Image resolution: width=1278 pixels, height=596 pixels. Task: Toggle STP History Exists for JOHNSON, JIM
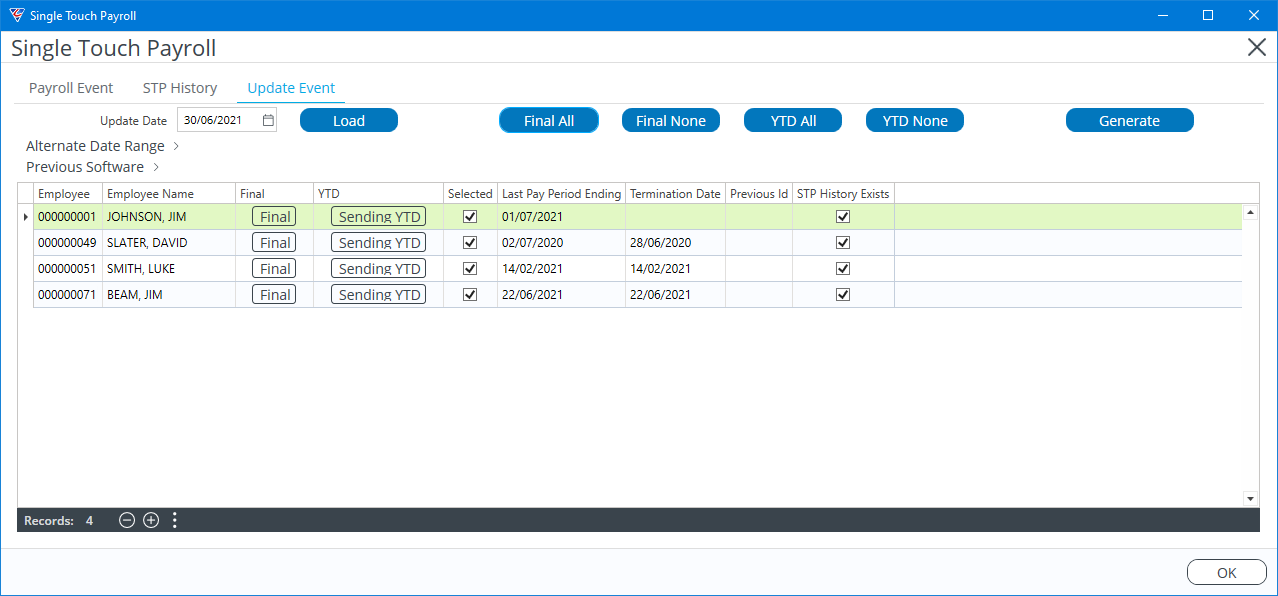coord(843,216)
